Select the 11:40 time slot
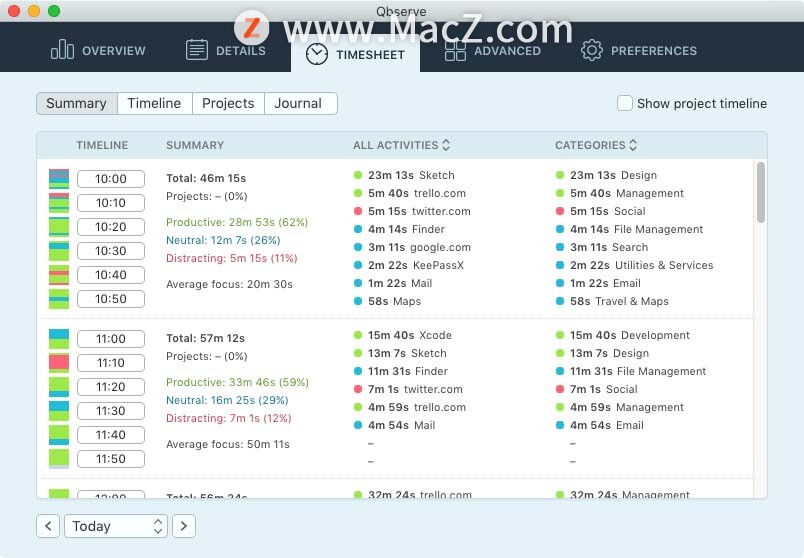Screen dimensions: 804x558 point(111,435)
